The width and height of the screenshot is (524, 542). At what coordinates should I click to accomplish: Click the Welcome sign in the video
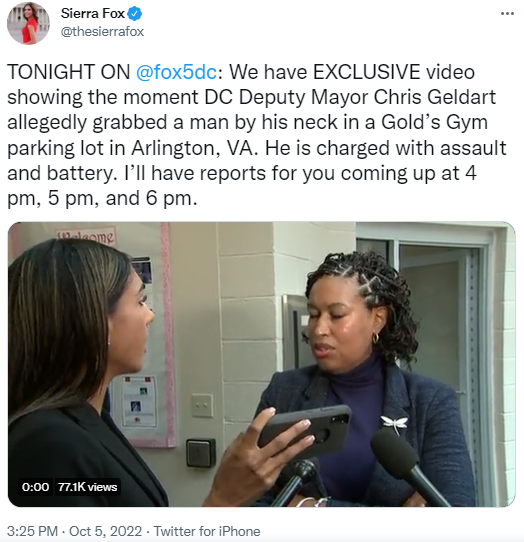(x=86, y=235)
